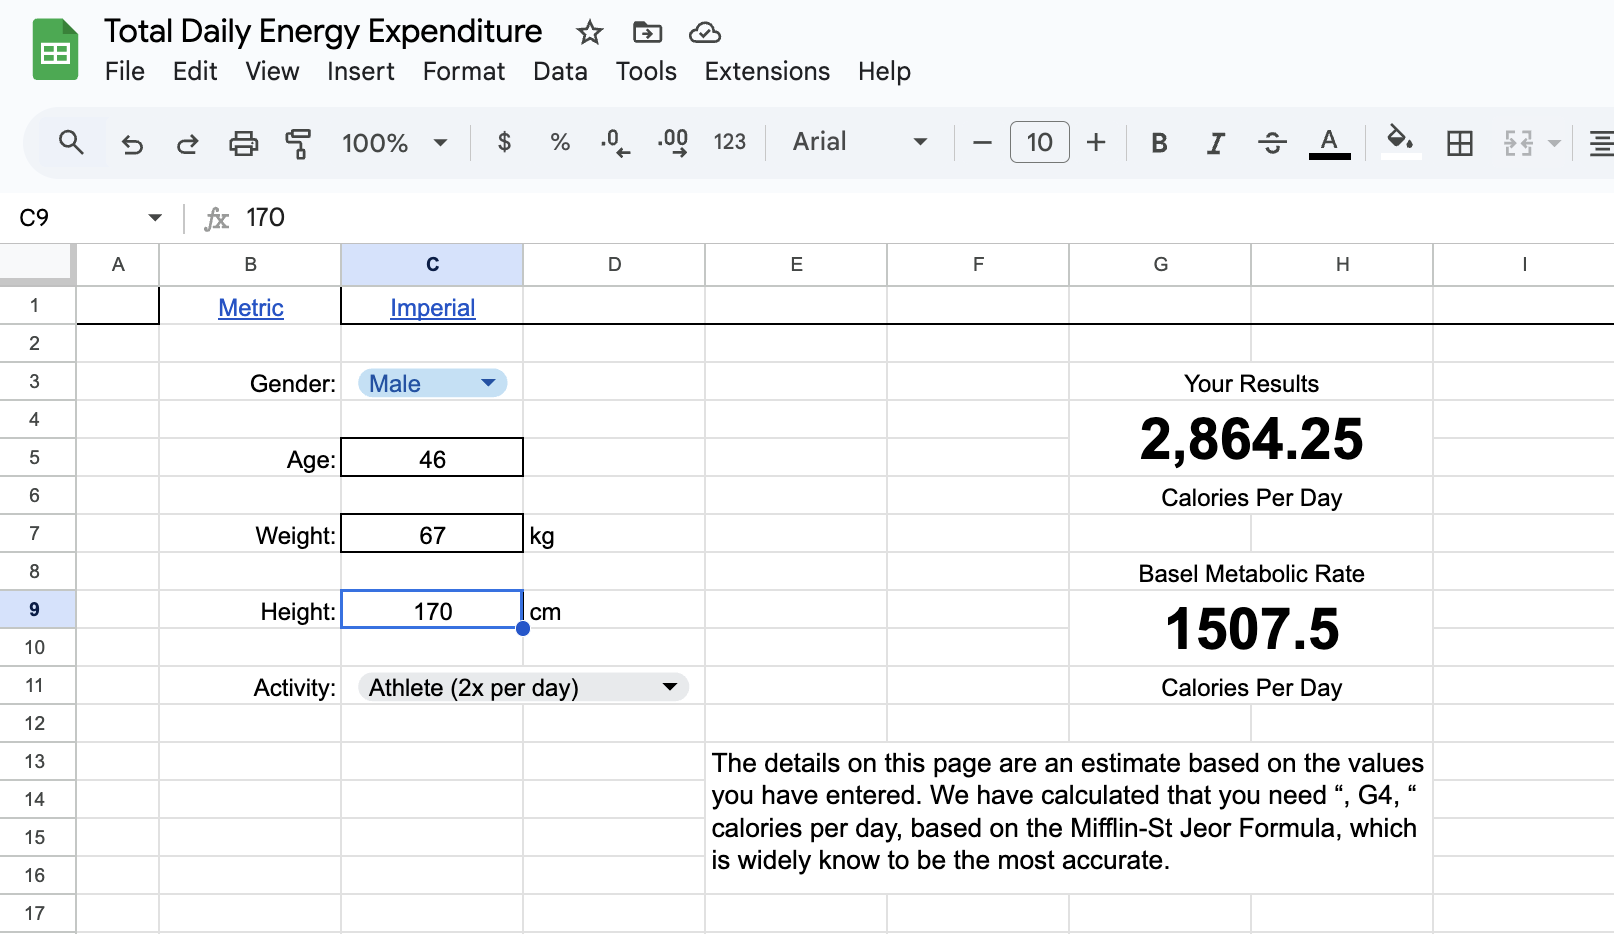Select row 9 header
This screenshot has width=1614, height=934.
[37, 609]
